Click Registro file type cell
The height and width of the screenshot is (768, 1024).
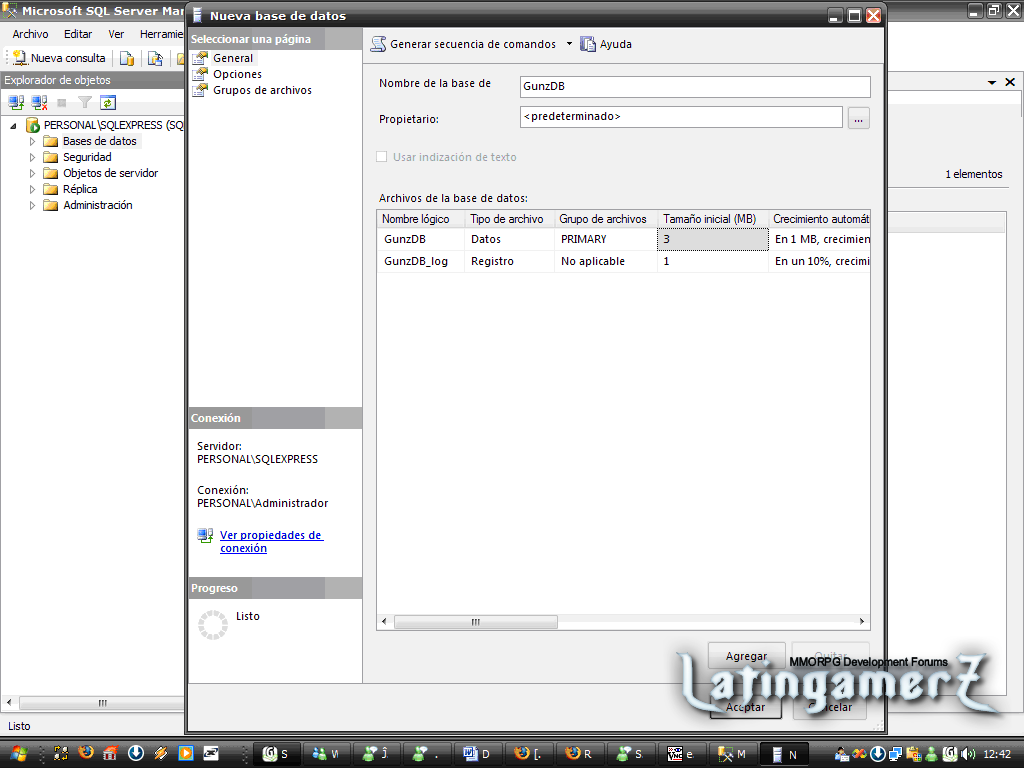(509, 261)
